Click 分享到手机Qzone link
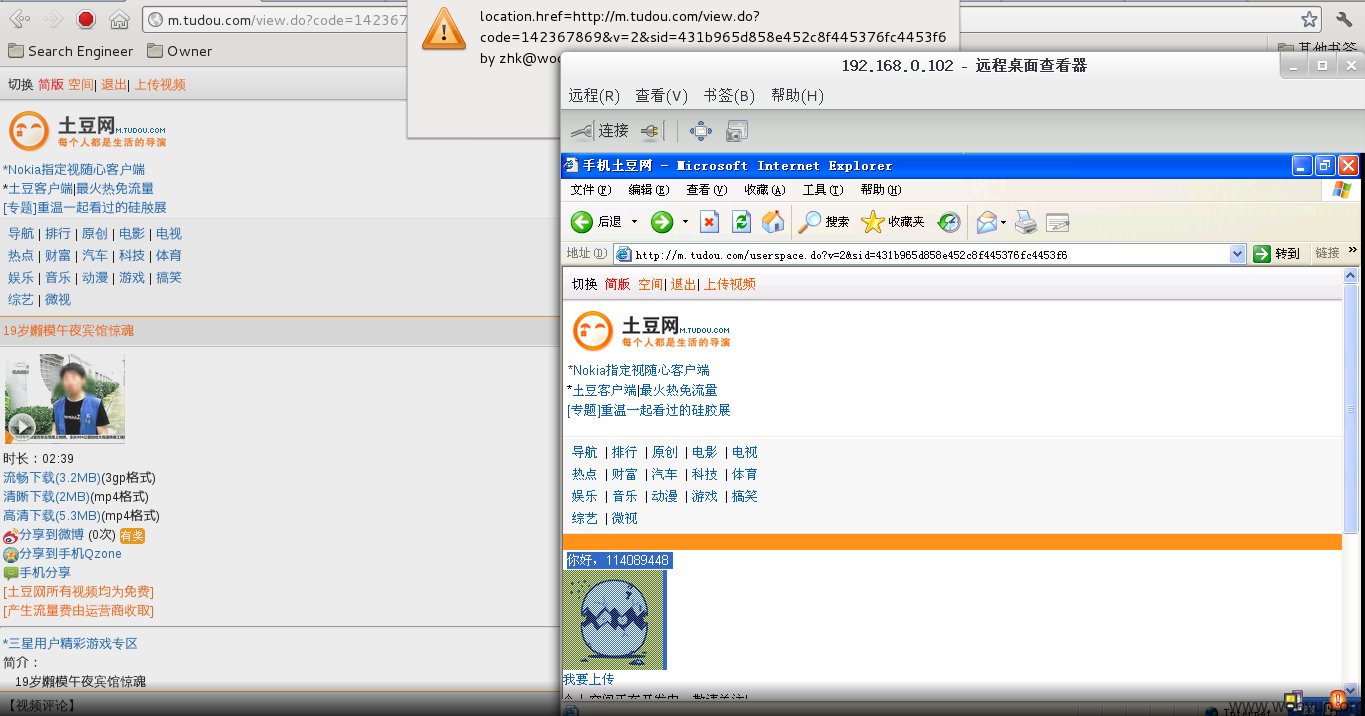1365x716 pixels. click(70, 554)
